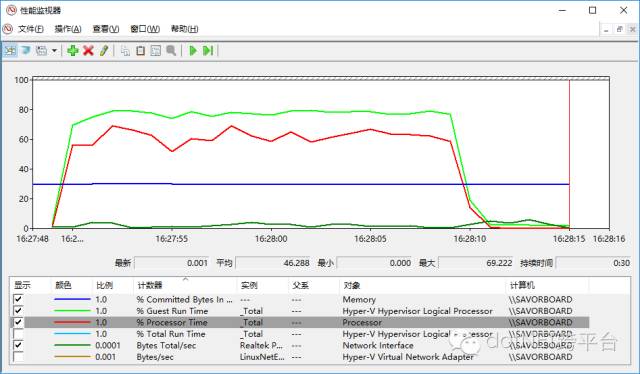Toggle the Highlight pen icon
The height and width of the screenshot is (374, 640).
(x=104, y=51)
